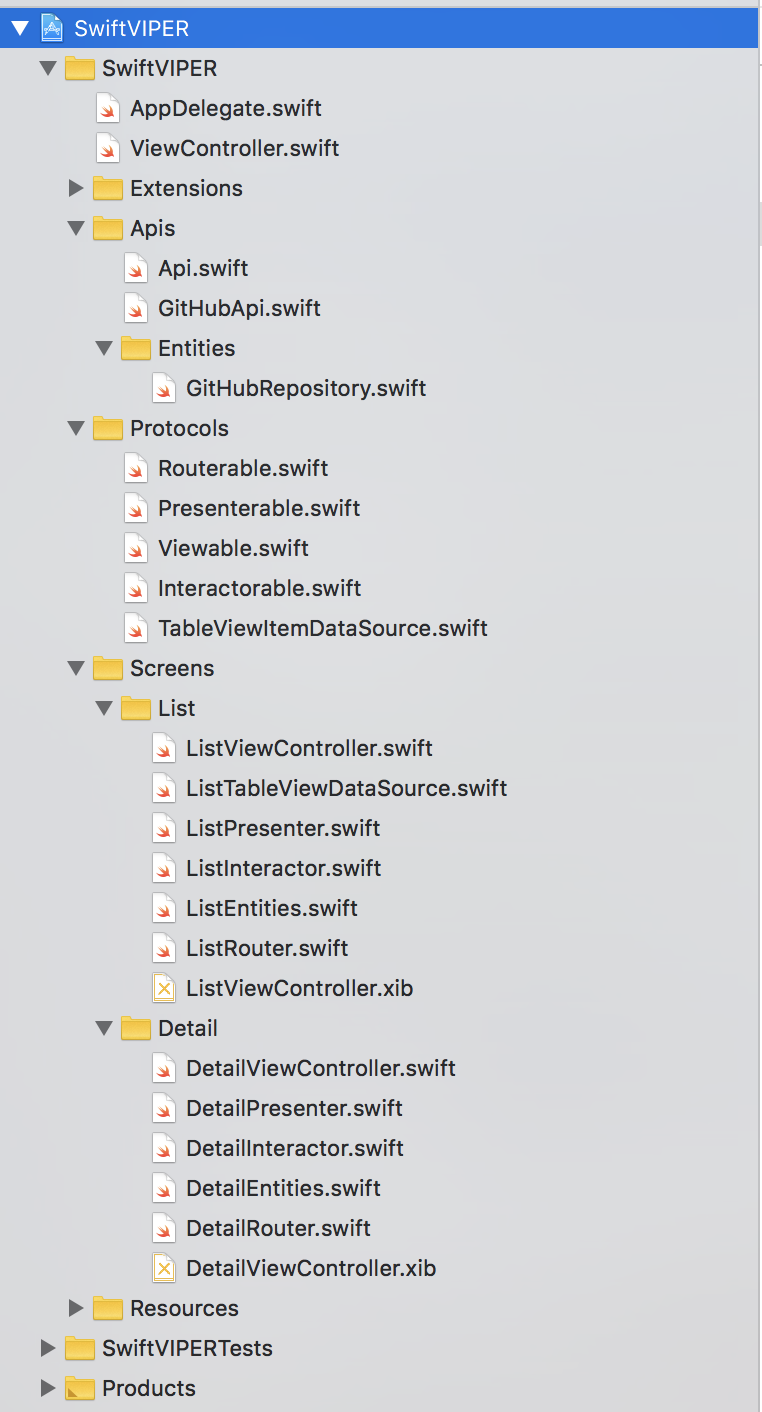
Task: Click the Products folder icon
Action: click(79, 1388)
